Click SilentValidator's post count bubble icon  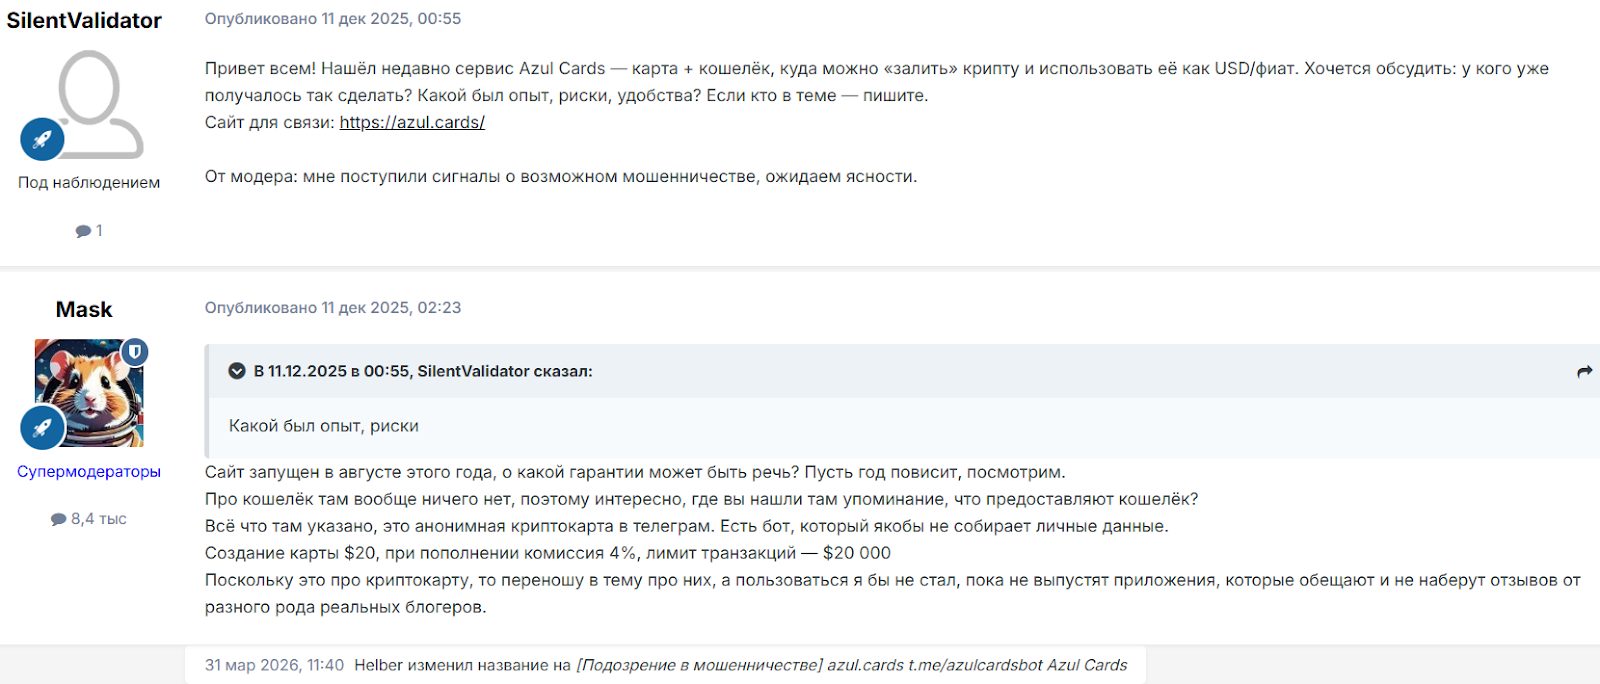coord(83,231)
